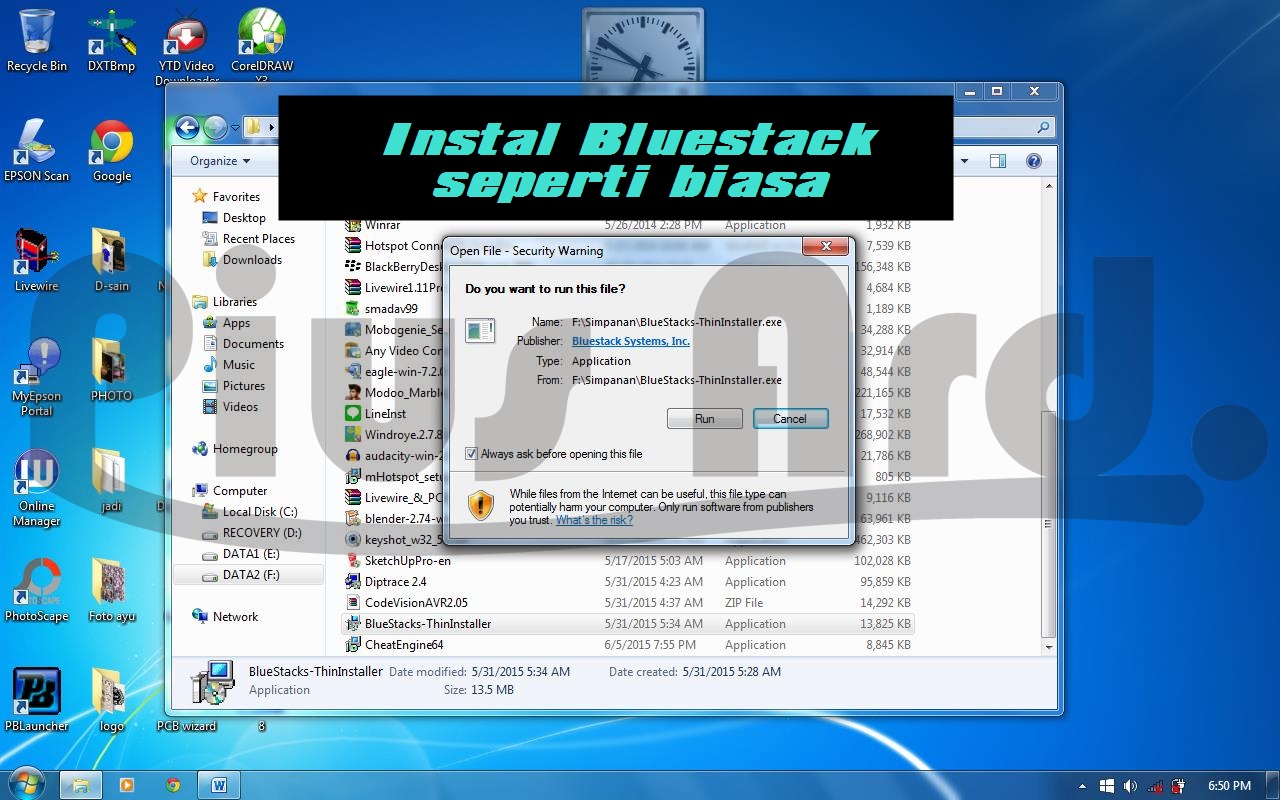Viewport: 1280px width, 800px height.
Task: Select CheatEngine64 file in list
Action: tap(628, 645)
